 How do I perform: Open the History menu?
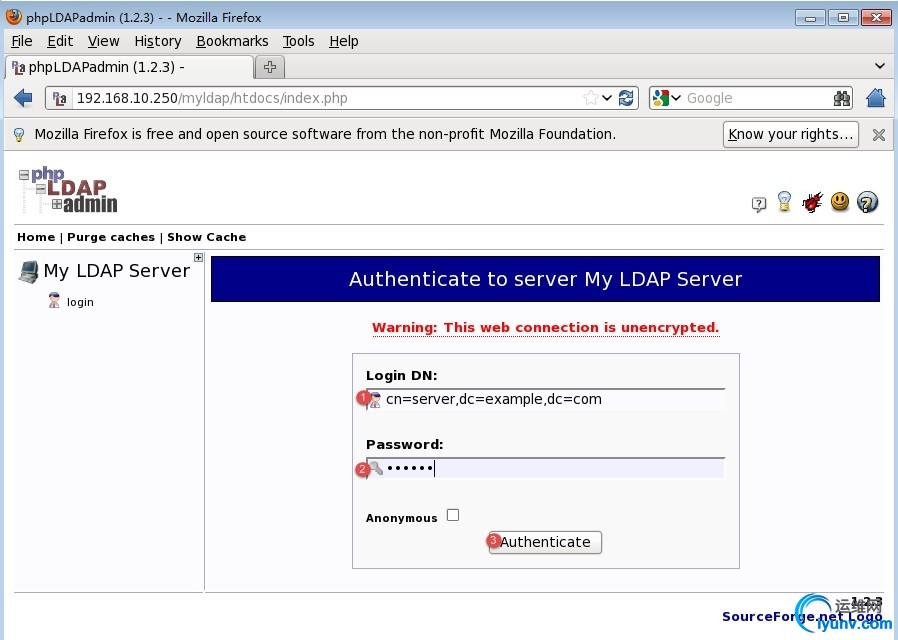158,41
